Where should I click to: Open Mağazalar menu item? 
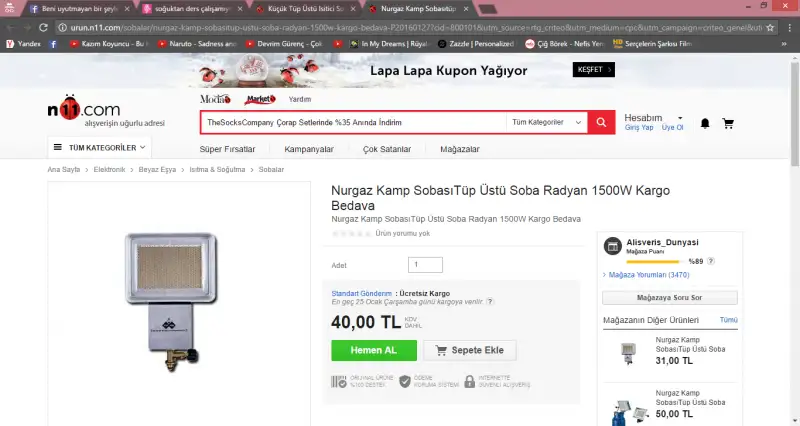pos(460,149)
